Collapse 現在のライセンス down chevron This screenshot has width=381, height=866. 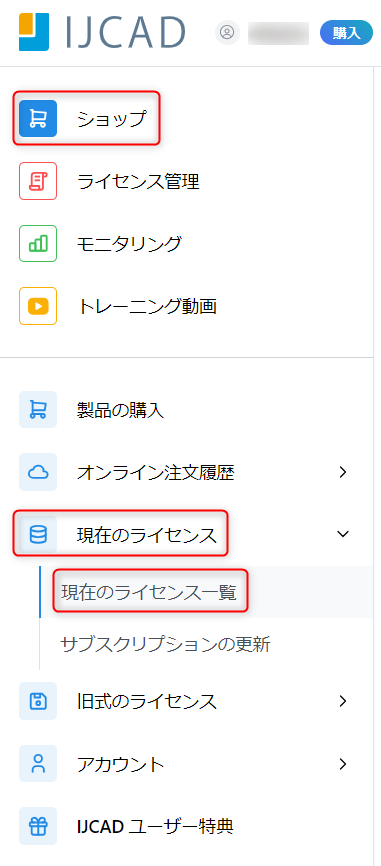click(x=343, y=534)
